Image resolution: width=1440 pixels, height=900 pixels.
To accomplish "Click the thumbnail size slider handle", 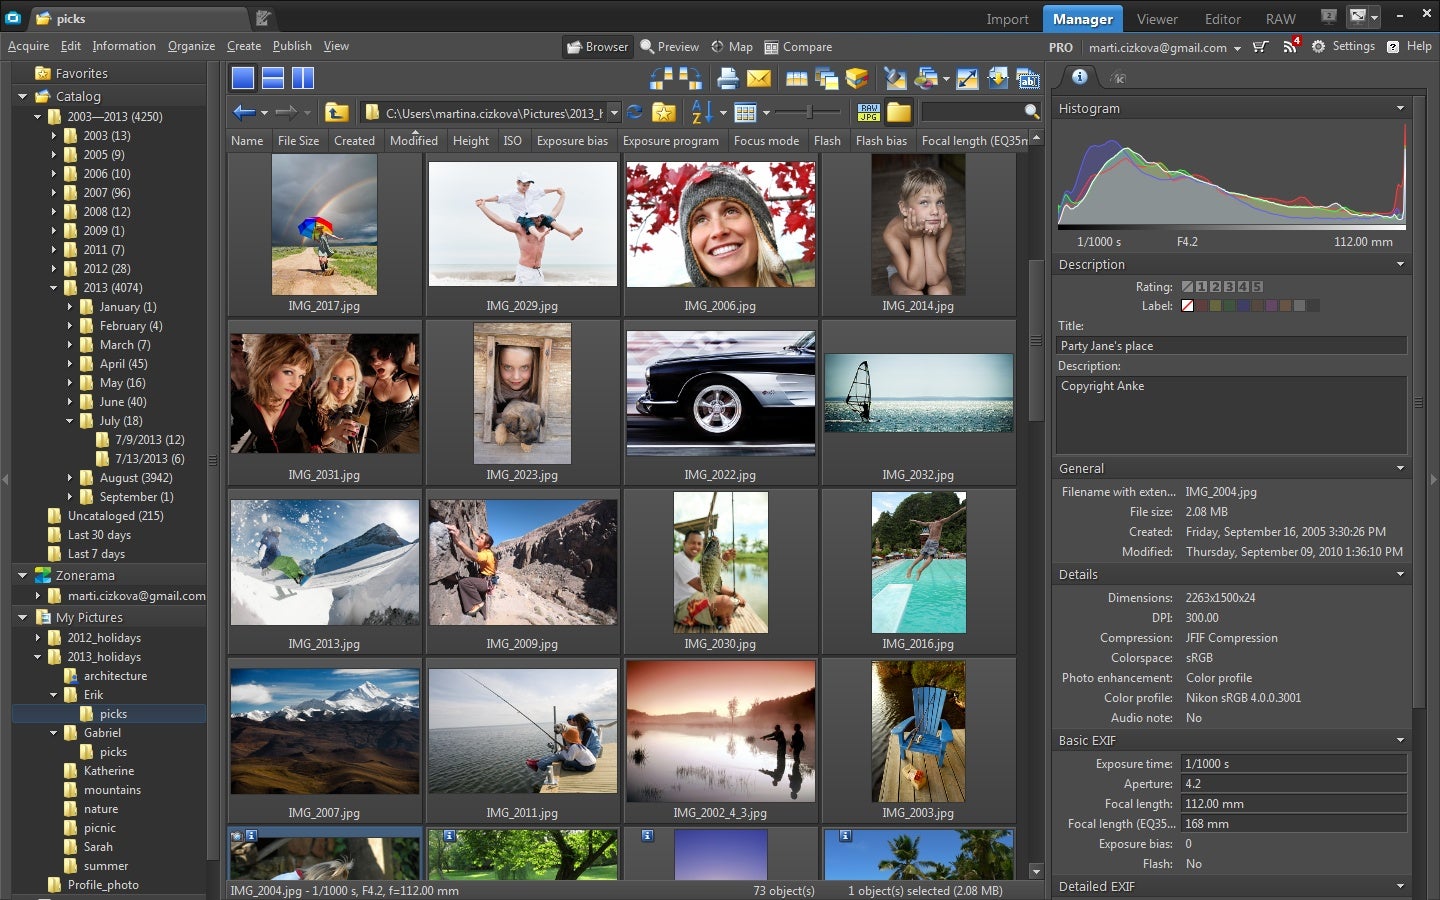I will click(809, 112).
